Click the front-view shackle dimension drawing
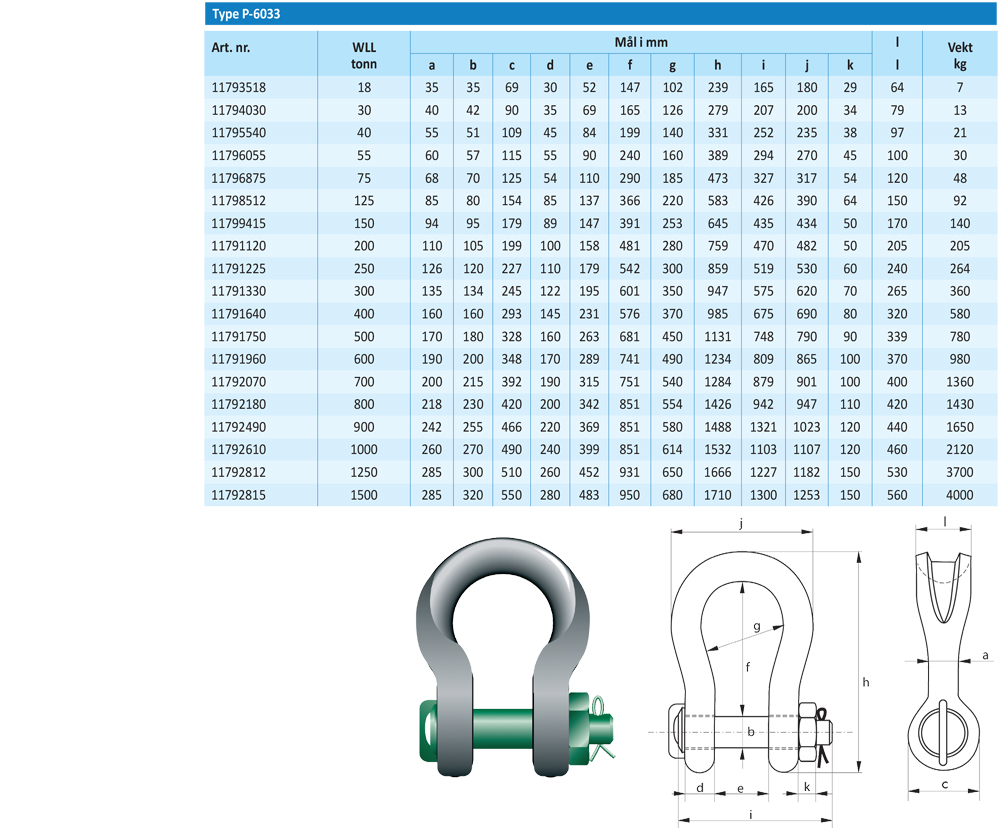The width and height of the screenshot is (1000, 840). 760,670
